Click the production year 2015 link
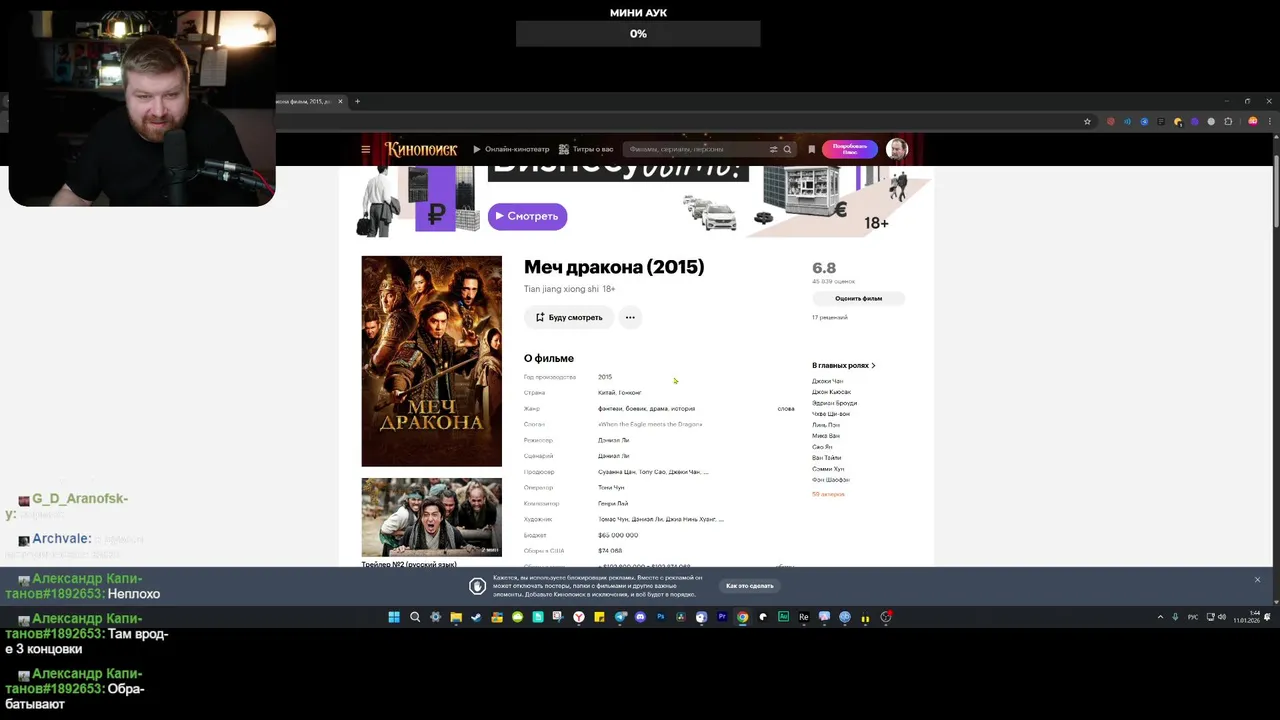The width and height of the screenshot is (1280, 720). tap(605, 377)
